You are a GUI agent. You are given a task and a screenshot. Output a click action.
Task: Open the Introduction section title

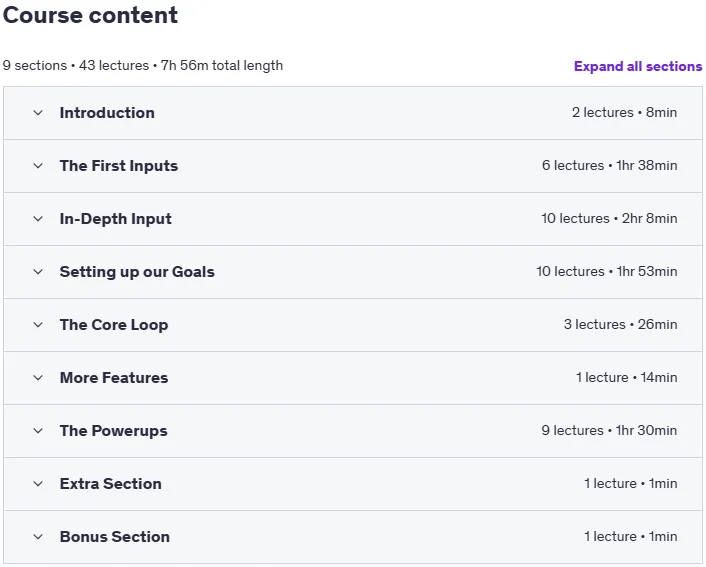(x=107, y=113)
